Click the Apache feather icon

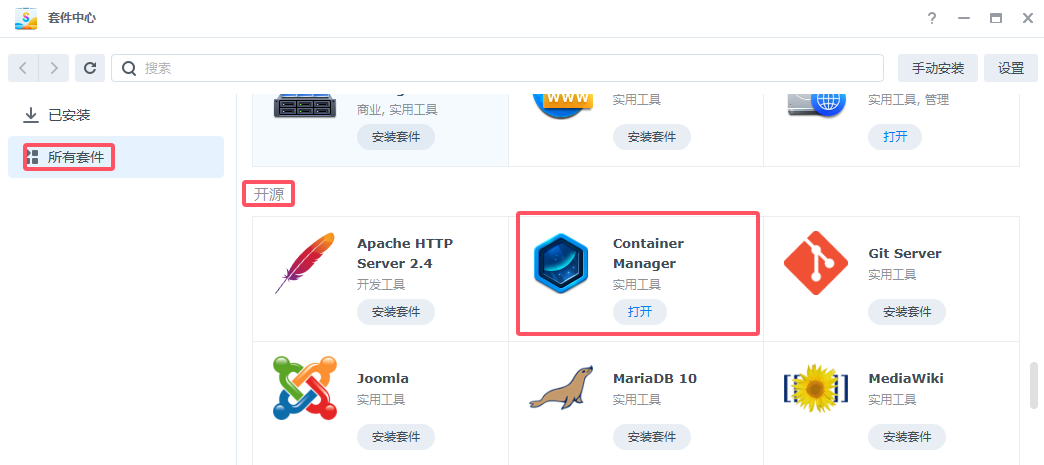[305, 263]
